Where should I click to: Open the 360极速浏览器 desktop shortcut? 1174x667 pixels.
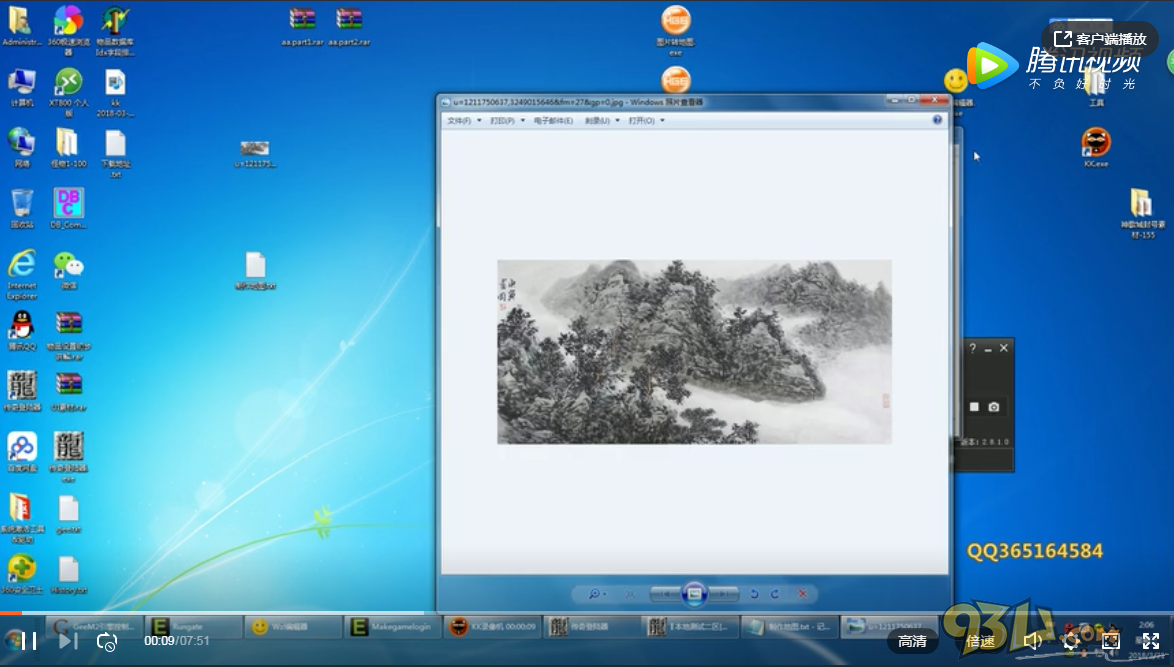68,30
